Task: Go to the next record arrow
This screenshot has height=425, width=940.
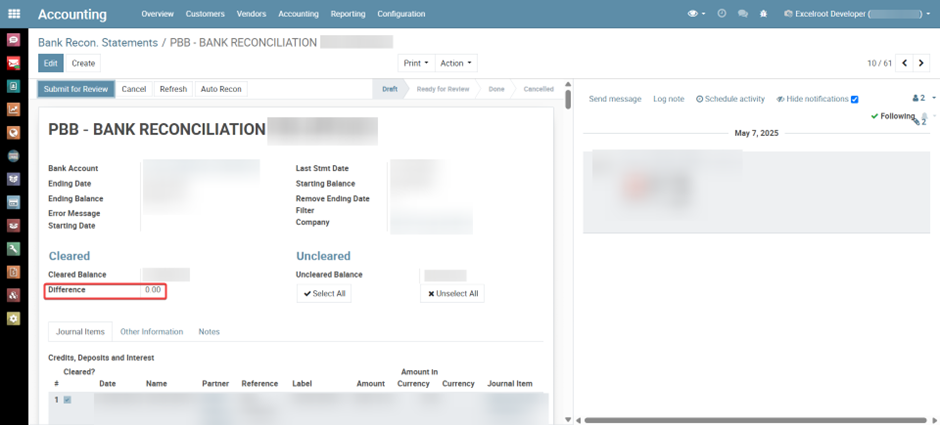Action: point(921,63)
